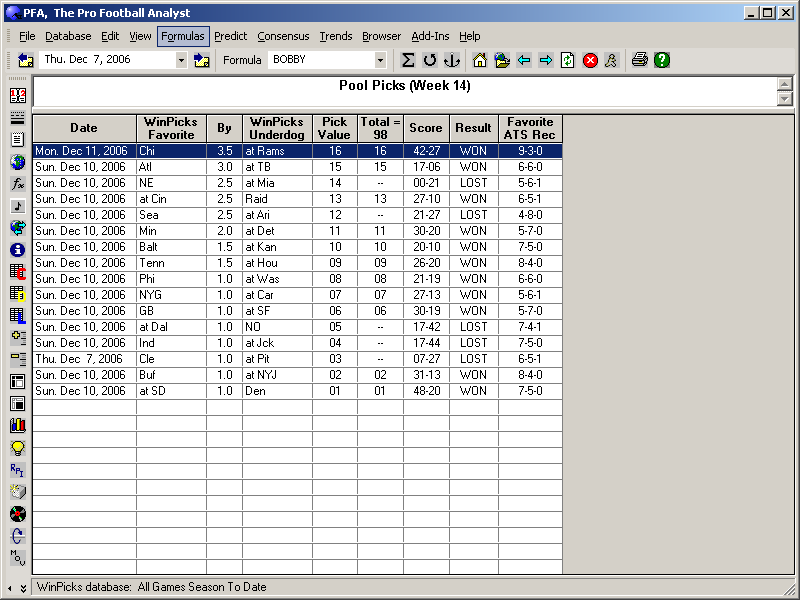Click the score cell 48-20
Viewport: 800px width, 600px height.
427,391
